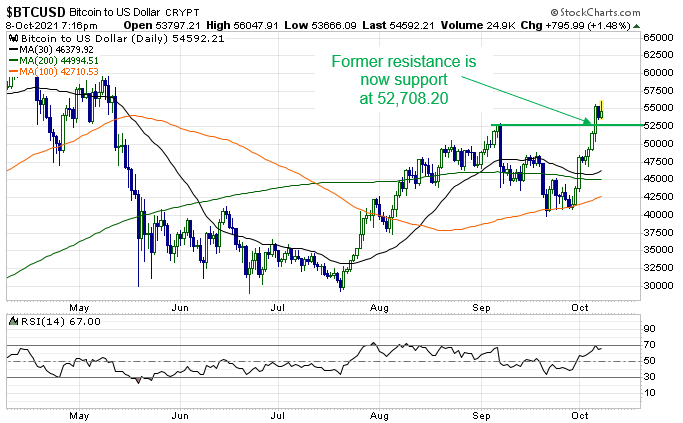This screenshot has height=423, width=683.
Task: Click the 42500 price axis label
Action: 658,196
